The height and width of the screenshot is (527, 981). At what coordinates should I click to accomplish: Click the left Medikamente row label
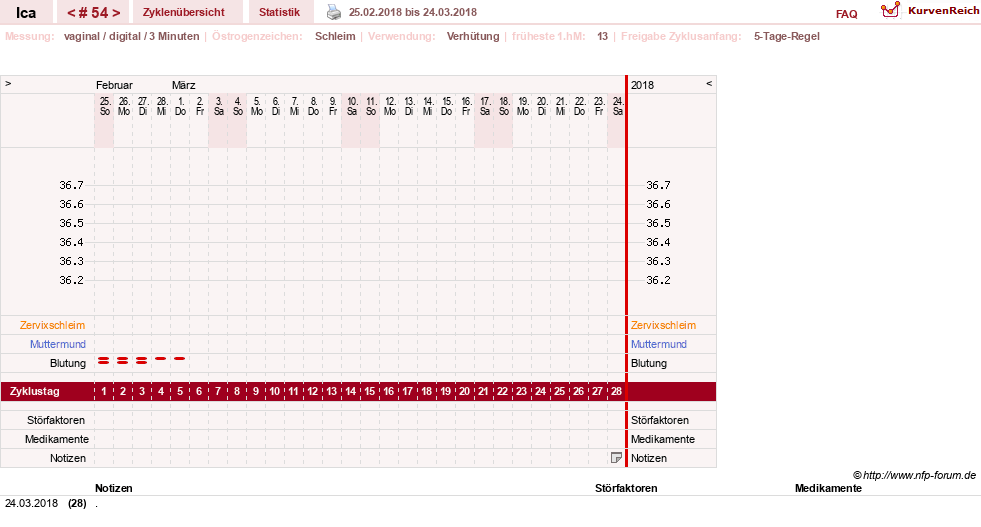click(57, 439)
